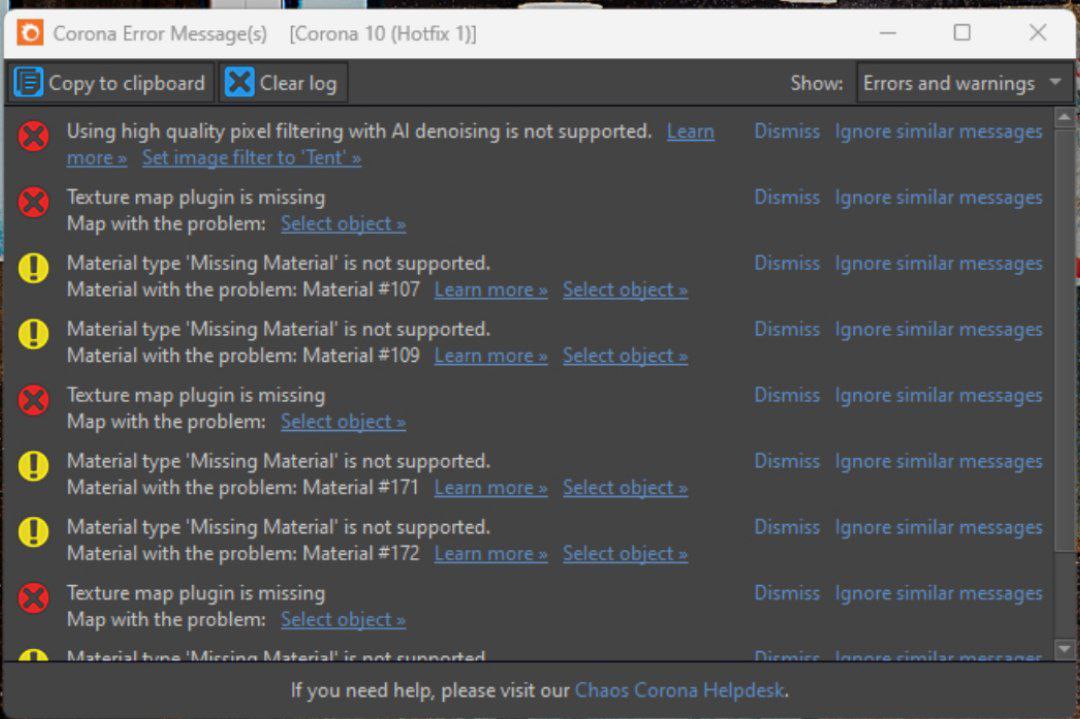Click the Clear log button
This screenshot has height=719, width=1080.
click(282, 83)
